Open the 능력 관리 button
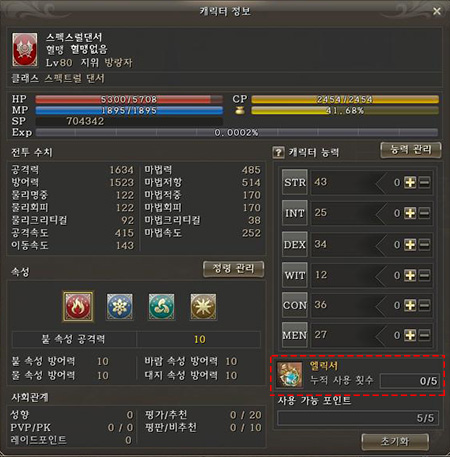Image resolution: width=450 pixels, height=457 pixels. 411,150
